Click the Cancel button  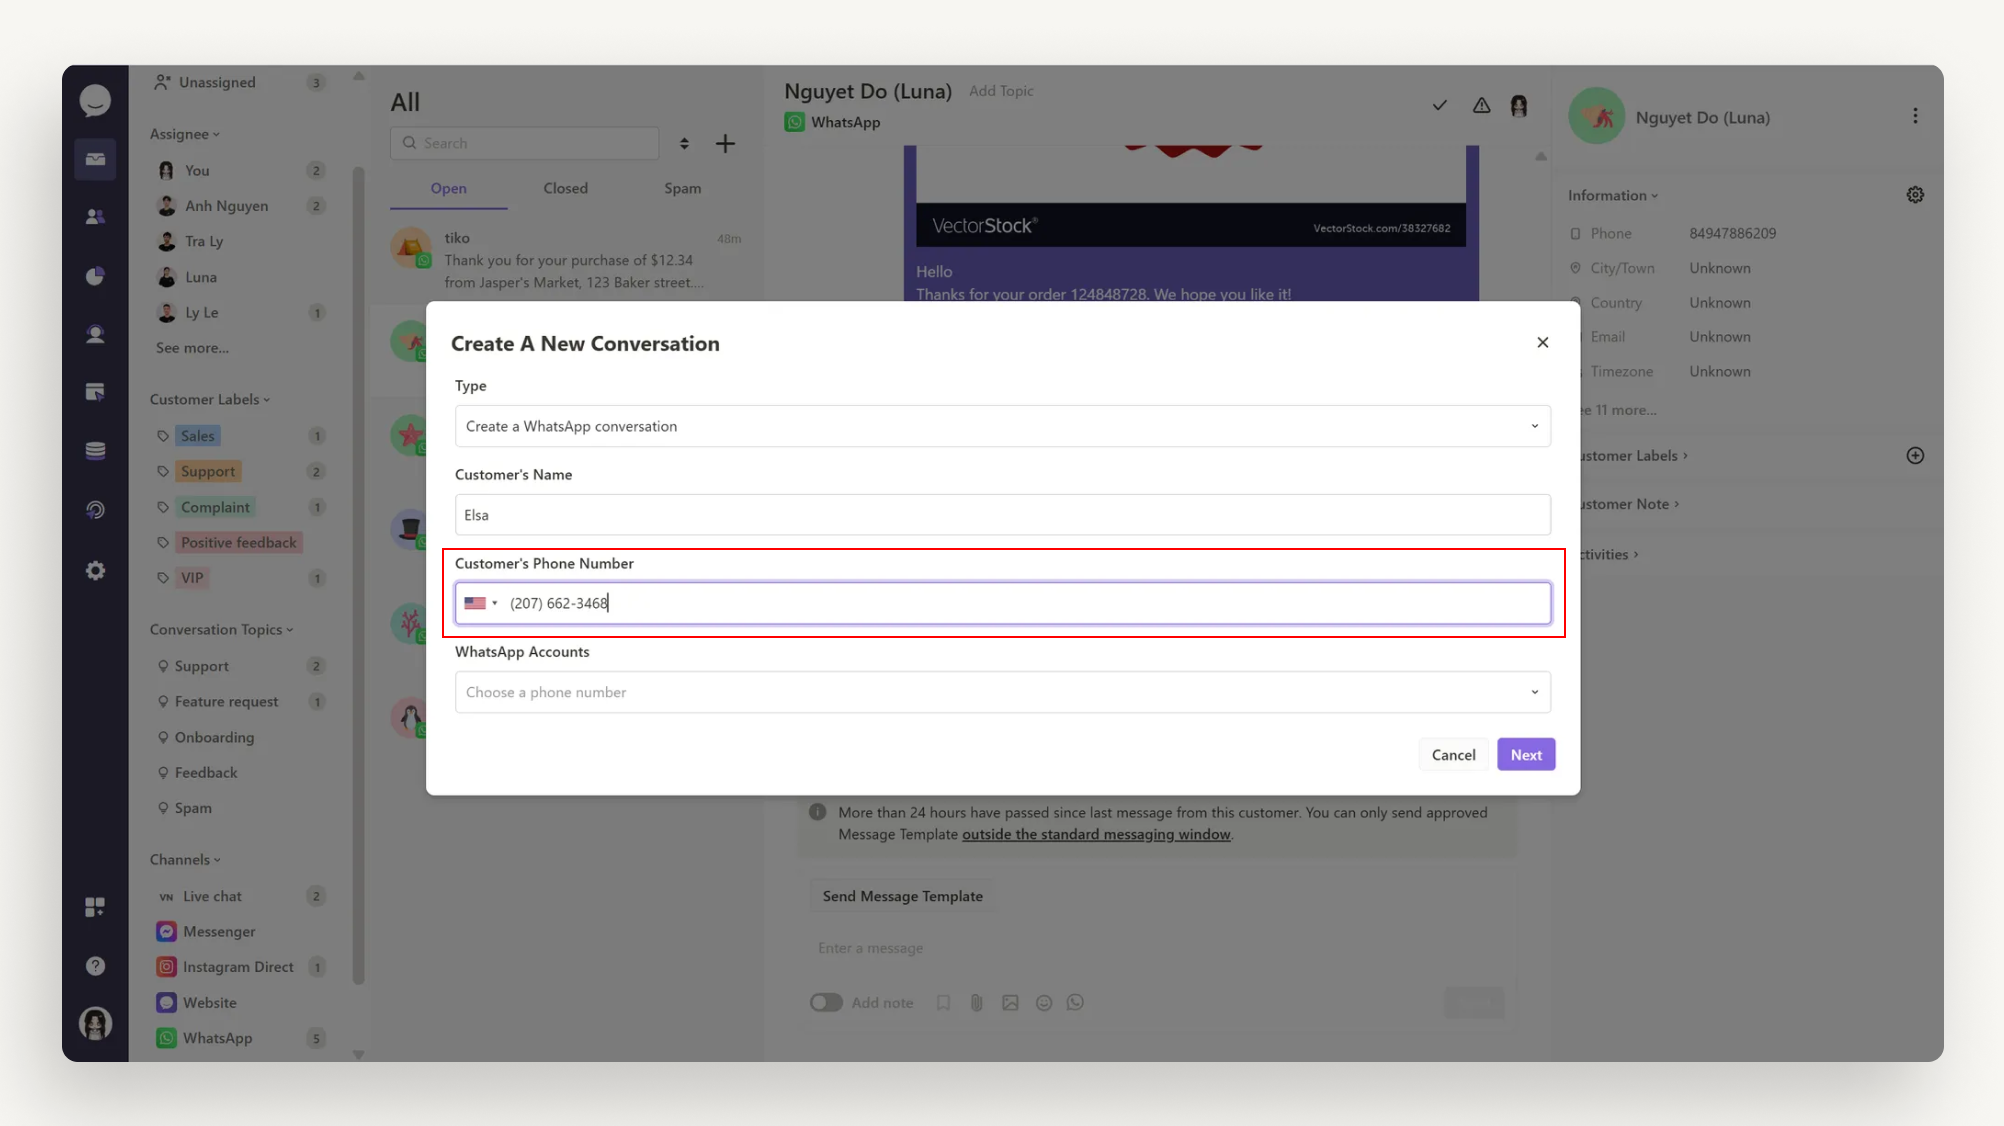1452,755
